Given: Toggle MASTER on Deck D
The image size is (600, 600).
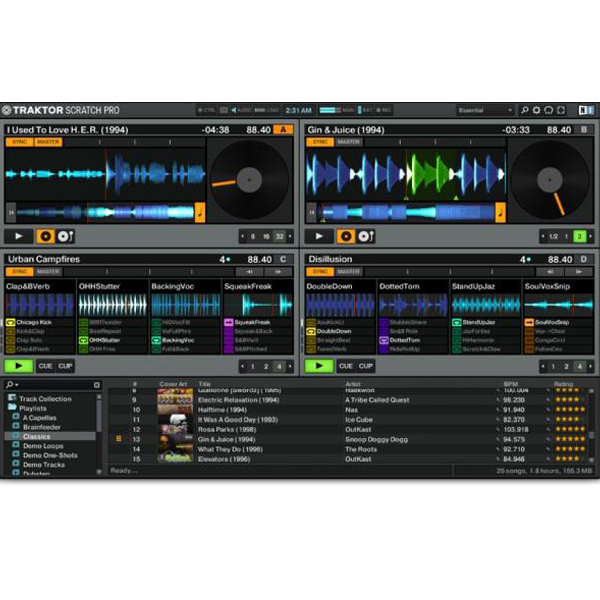Looking at the screenshot, I should [348, 272].
